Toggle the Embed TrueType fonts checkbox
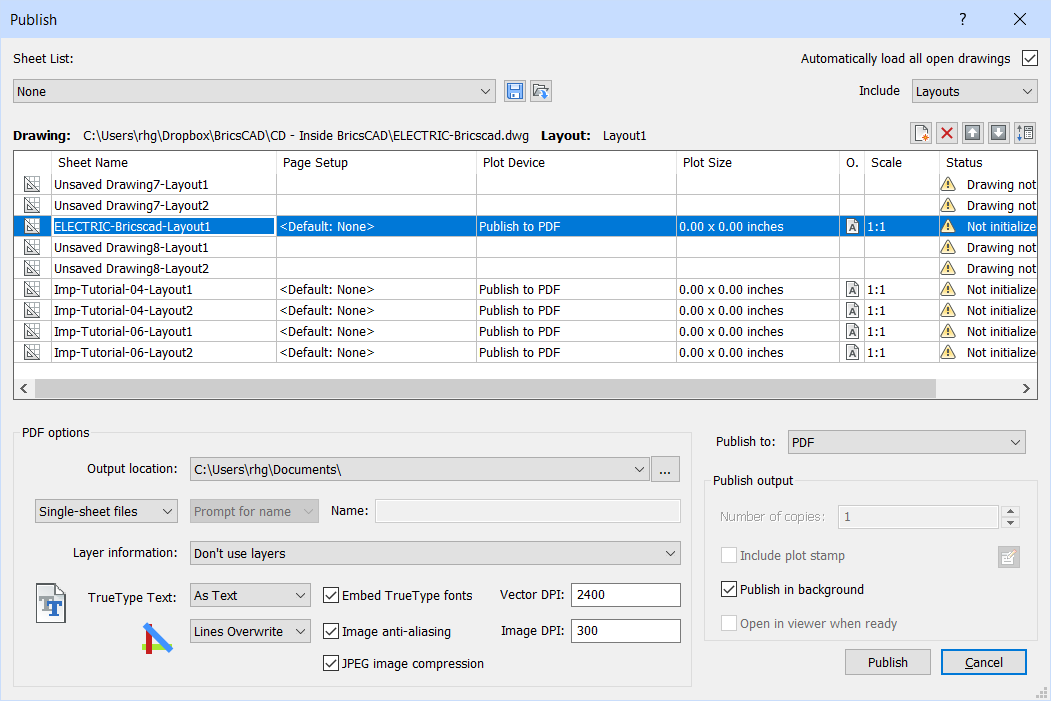Screen dimensions: 1051x701 coord(330,595)
